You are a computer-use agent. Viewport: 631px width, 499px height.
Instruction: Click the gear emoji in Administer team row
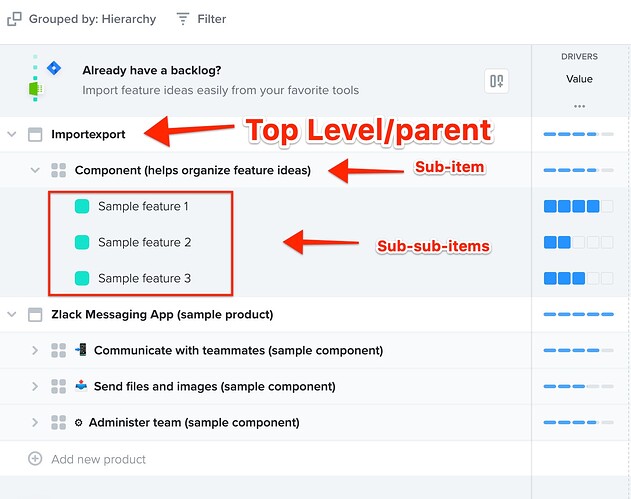[x=78, y=423]
